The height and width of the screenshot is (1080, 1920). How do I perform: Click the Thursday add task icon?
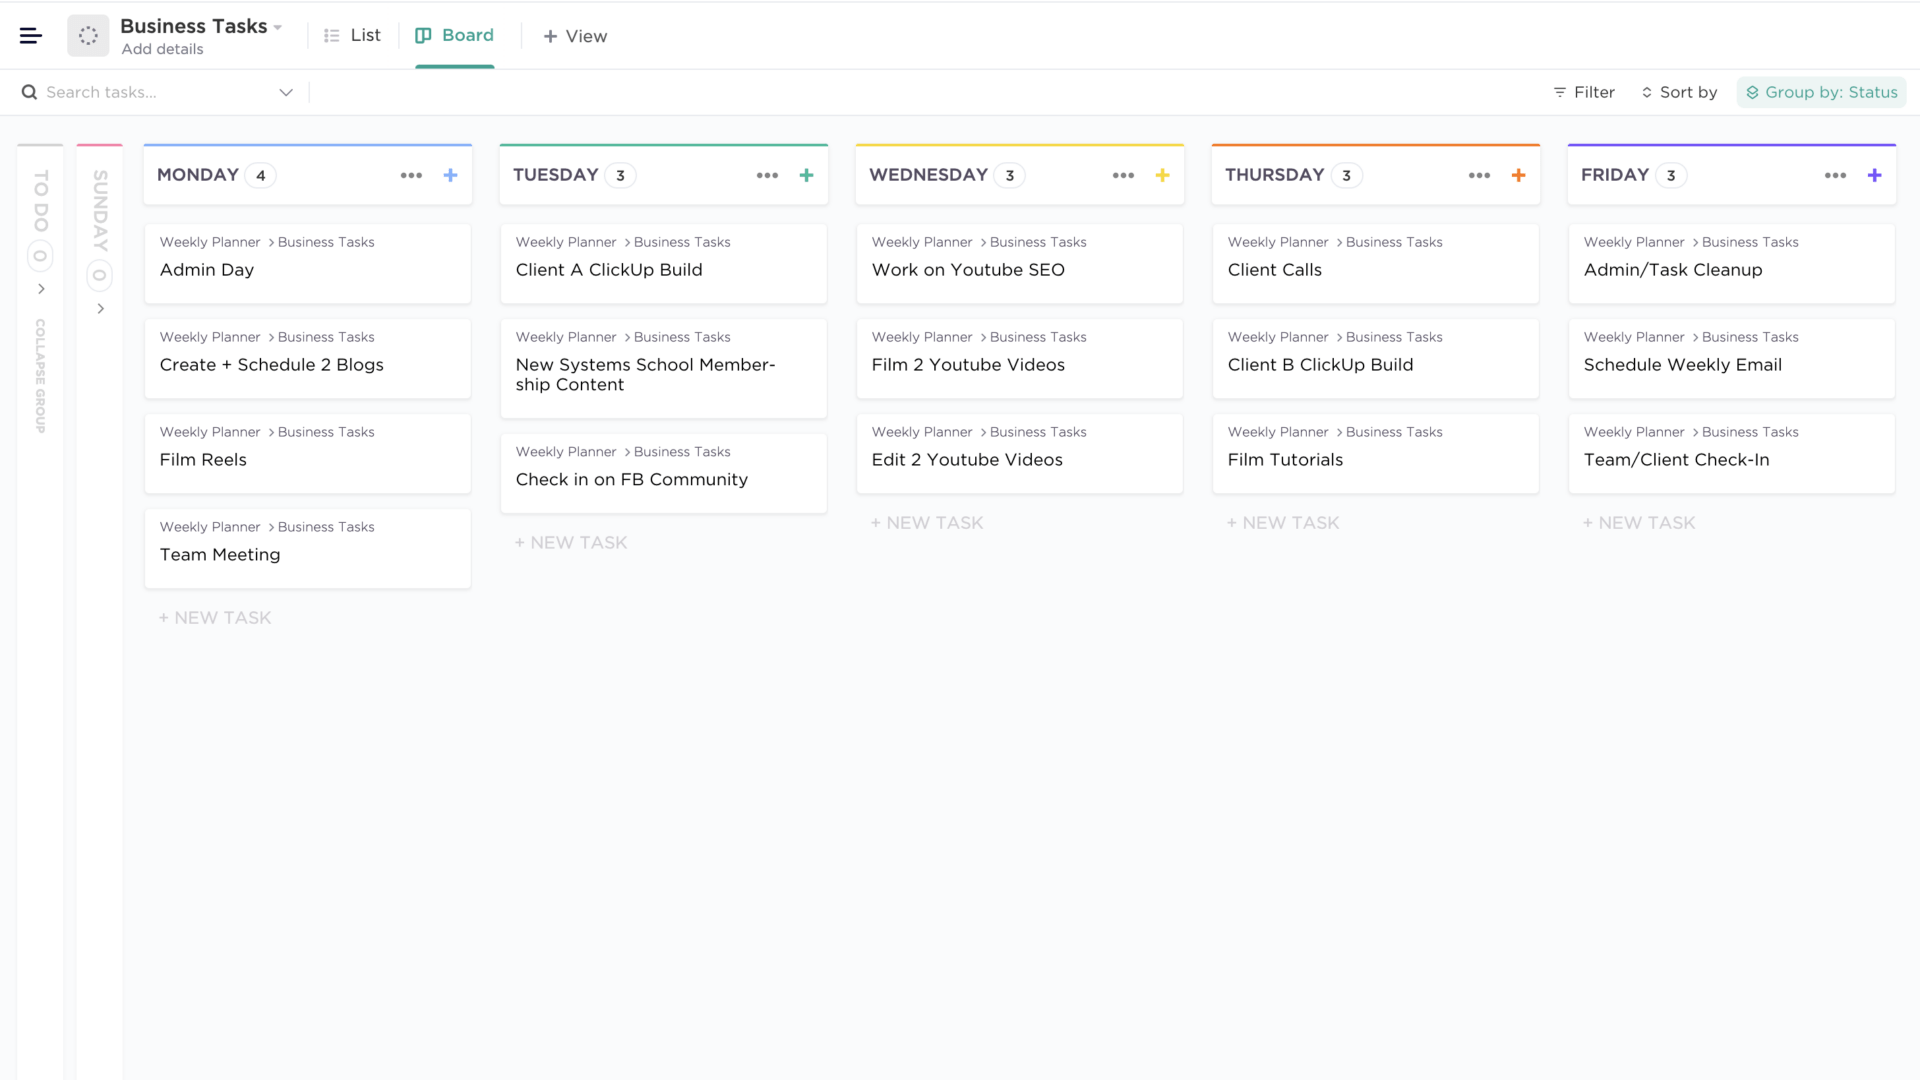click(1518, 174)
